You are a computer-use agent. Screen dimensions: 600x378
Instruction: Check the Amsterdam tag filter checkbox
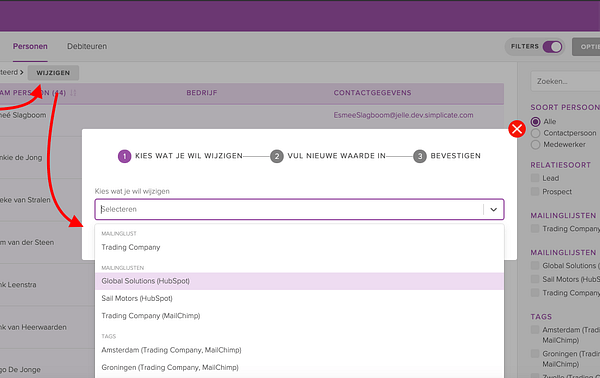535,330
